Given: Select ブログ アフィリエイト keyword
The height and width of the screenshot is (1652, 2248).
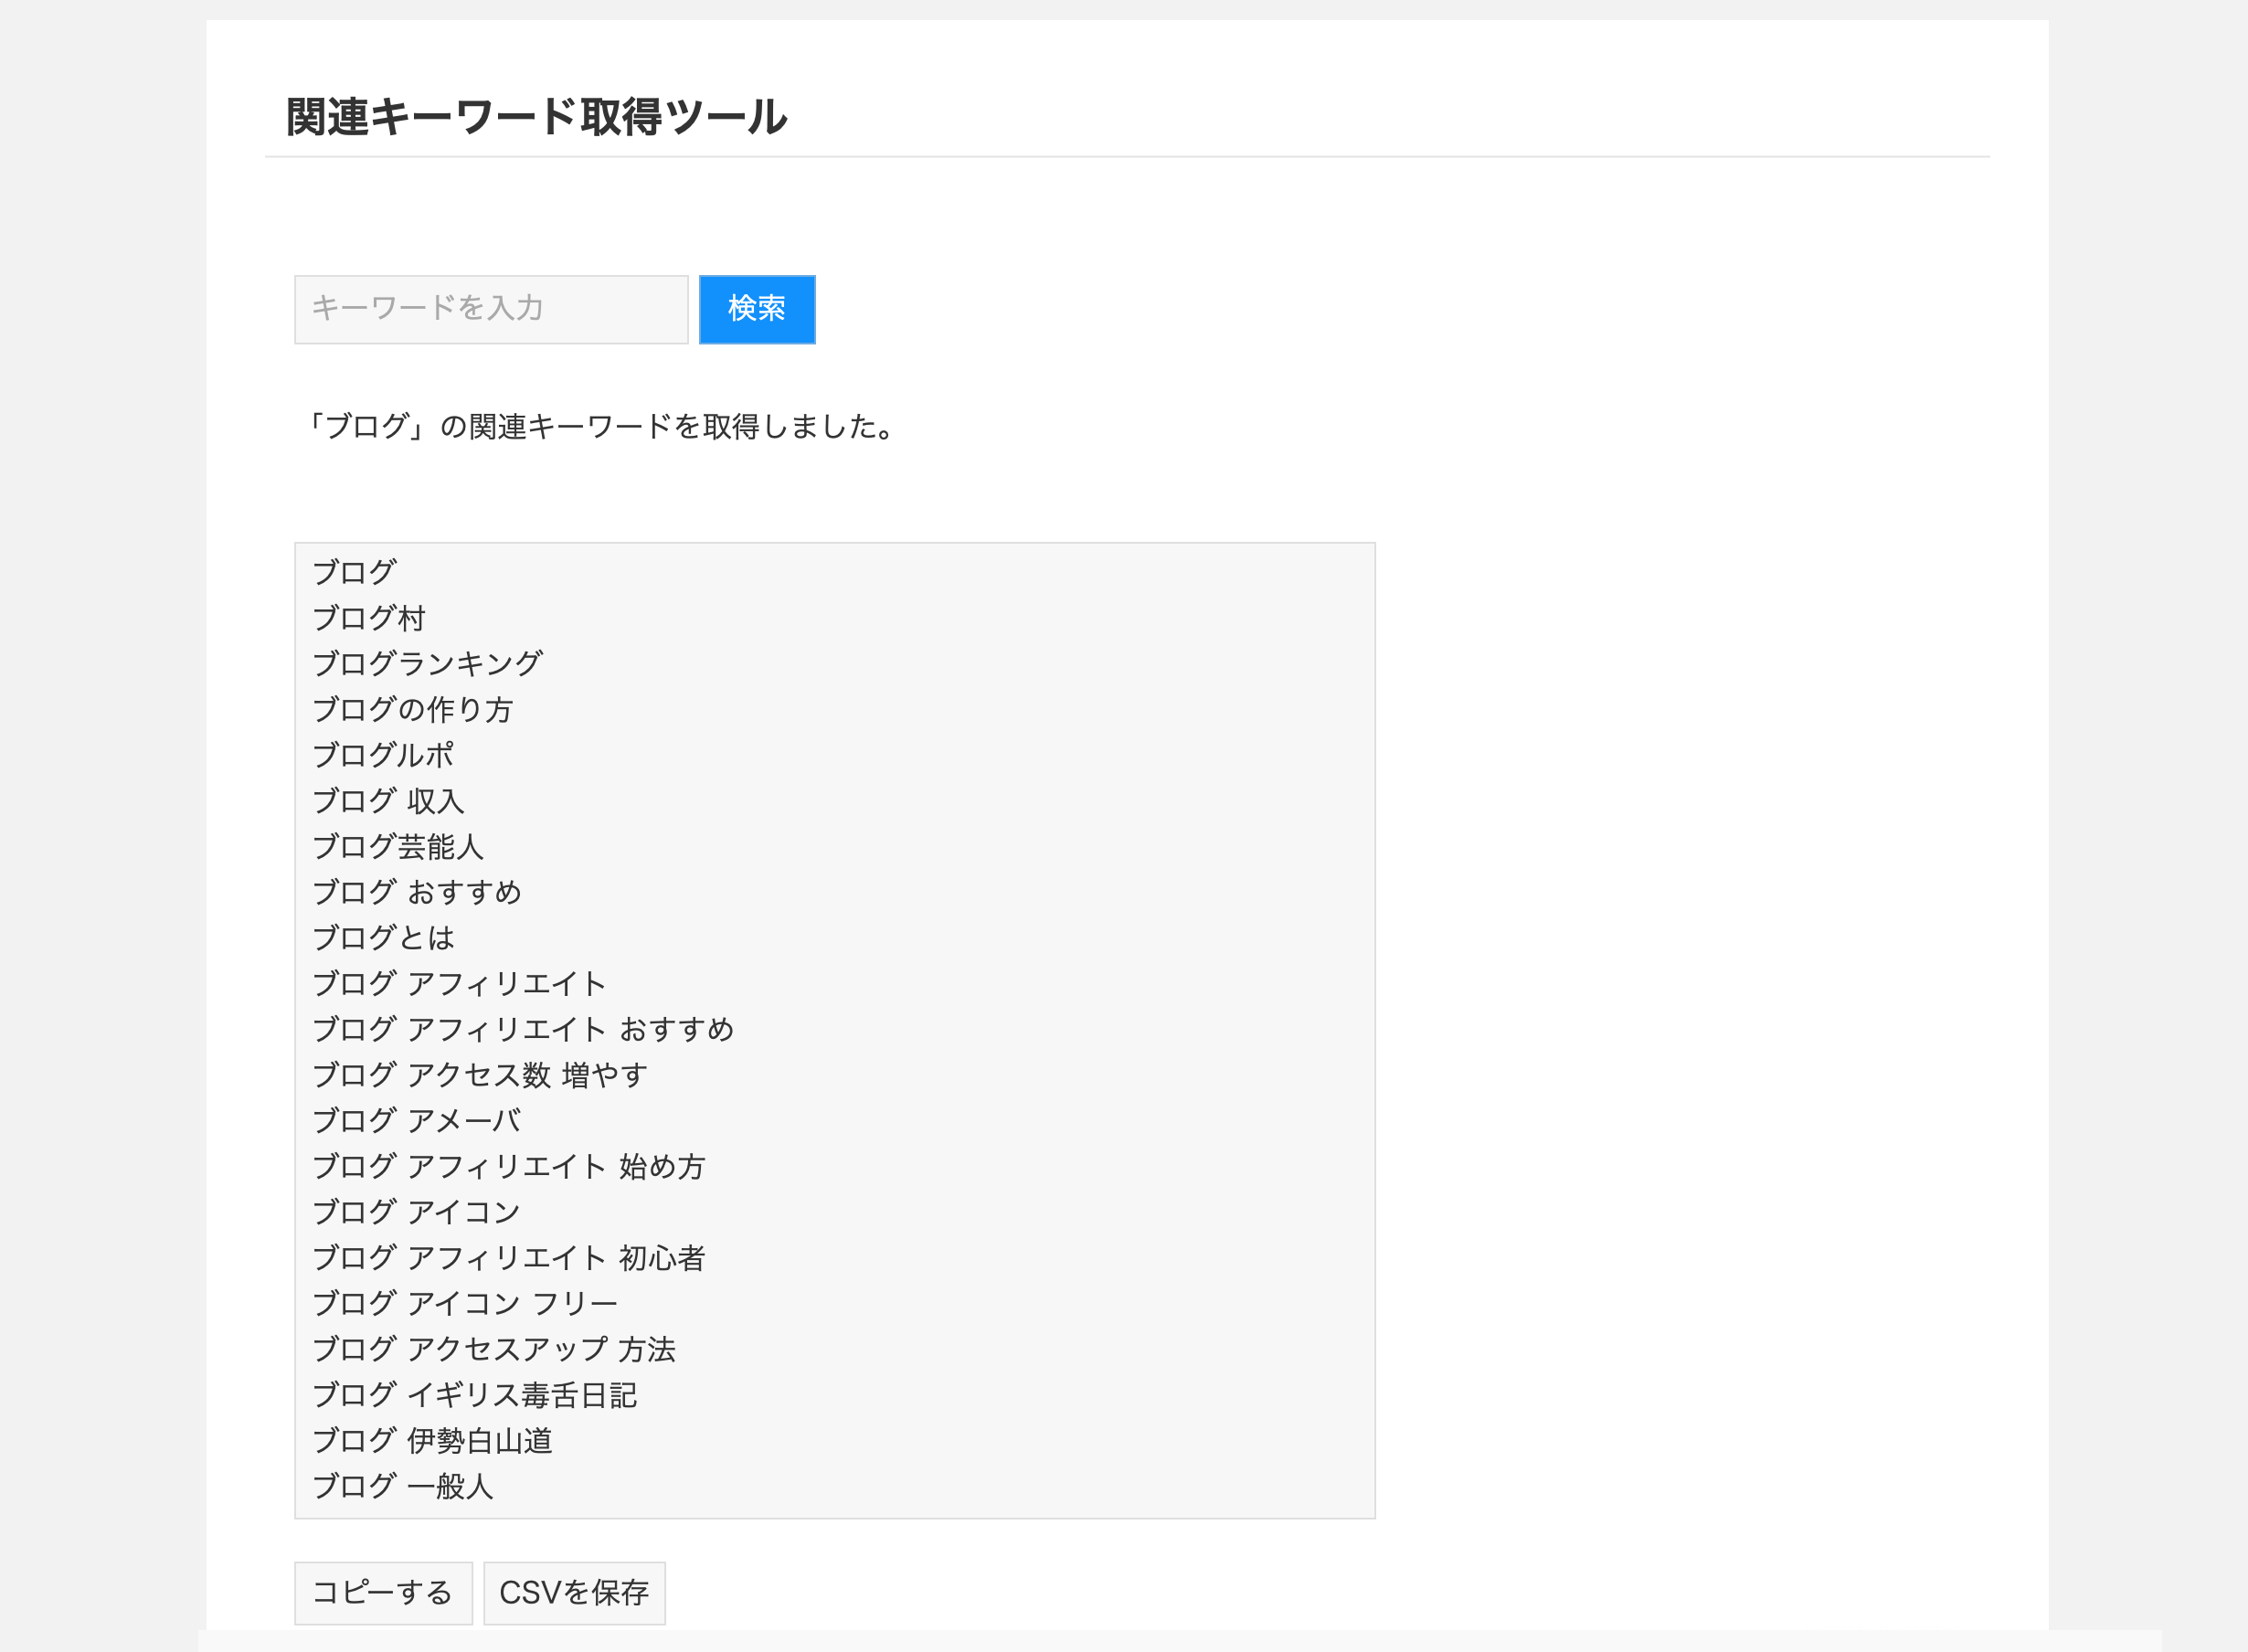Looking at the screenshot, I should coord(457,984).
